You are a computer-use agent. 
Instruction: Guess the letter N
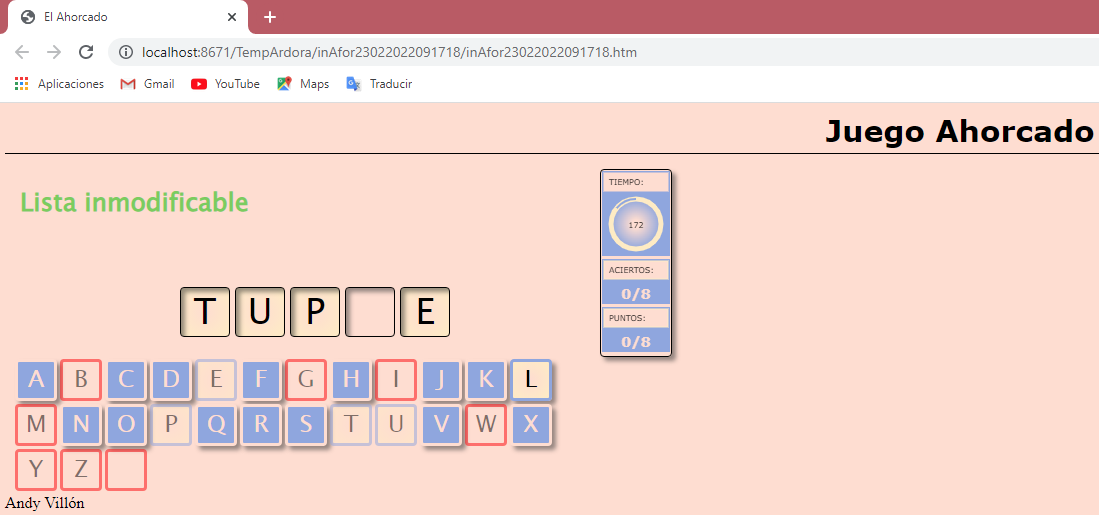pyautogui.click(x=81, y=425)
